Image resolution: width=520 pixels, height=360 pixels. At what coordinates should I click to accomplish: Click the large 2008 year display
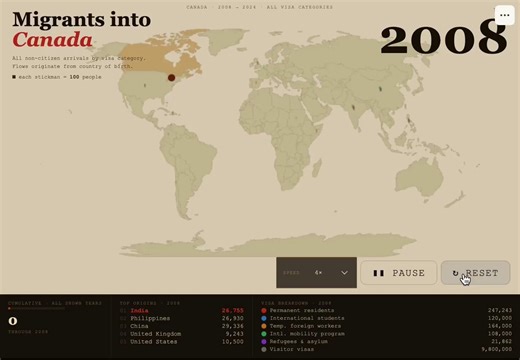[x=443, y=37]
